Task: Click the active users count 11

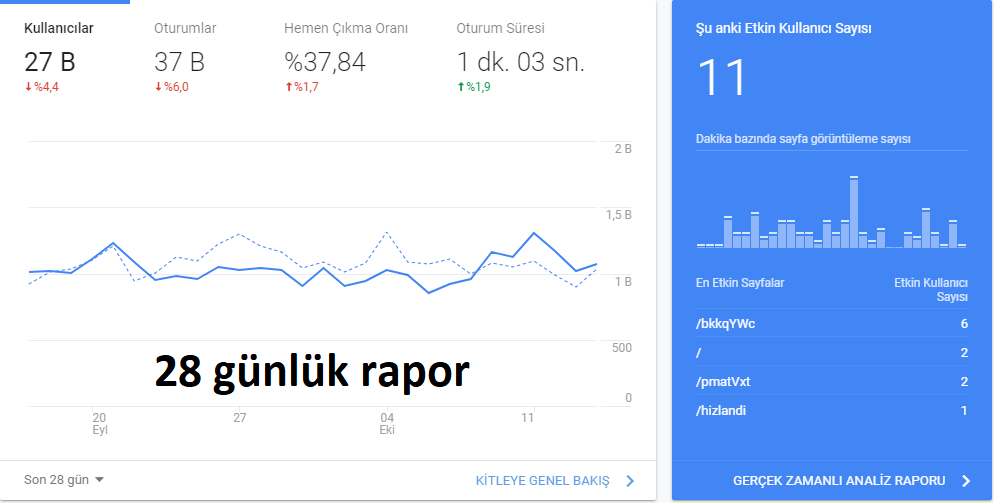Action: click(722, 78)
